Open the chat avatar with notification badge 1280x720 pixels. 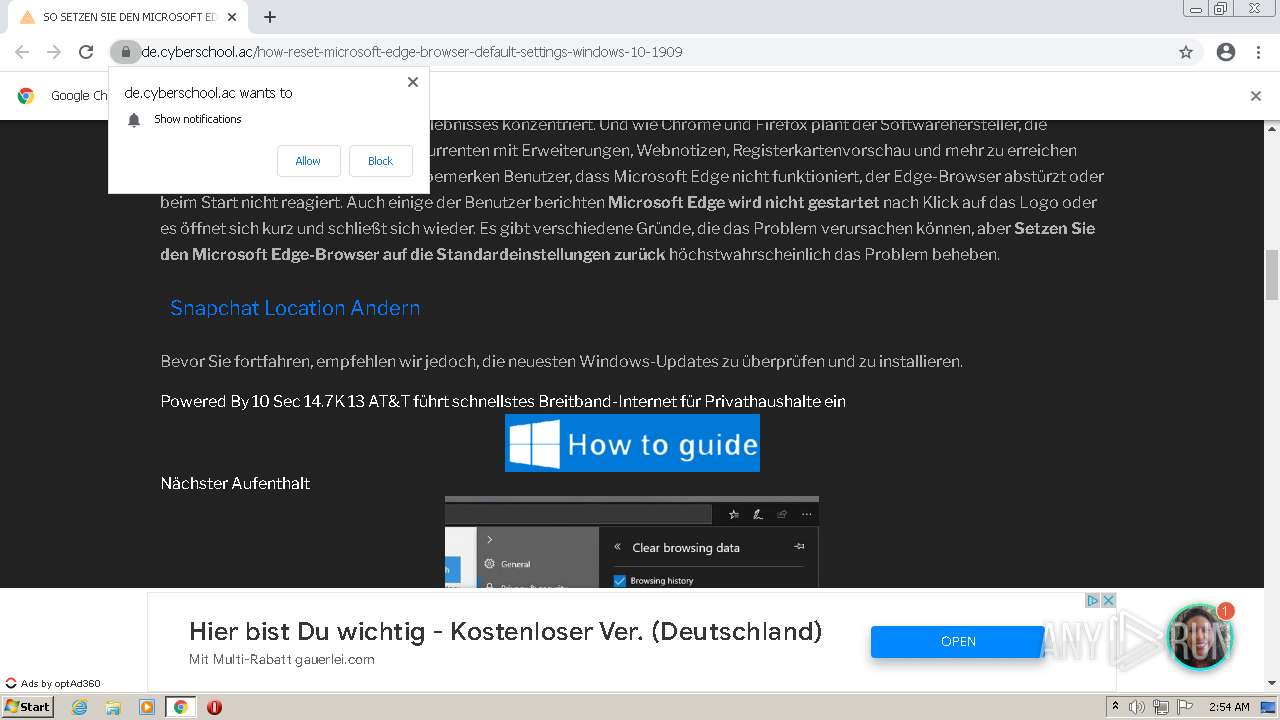click(x=1199, y=637)
